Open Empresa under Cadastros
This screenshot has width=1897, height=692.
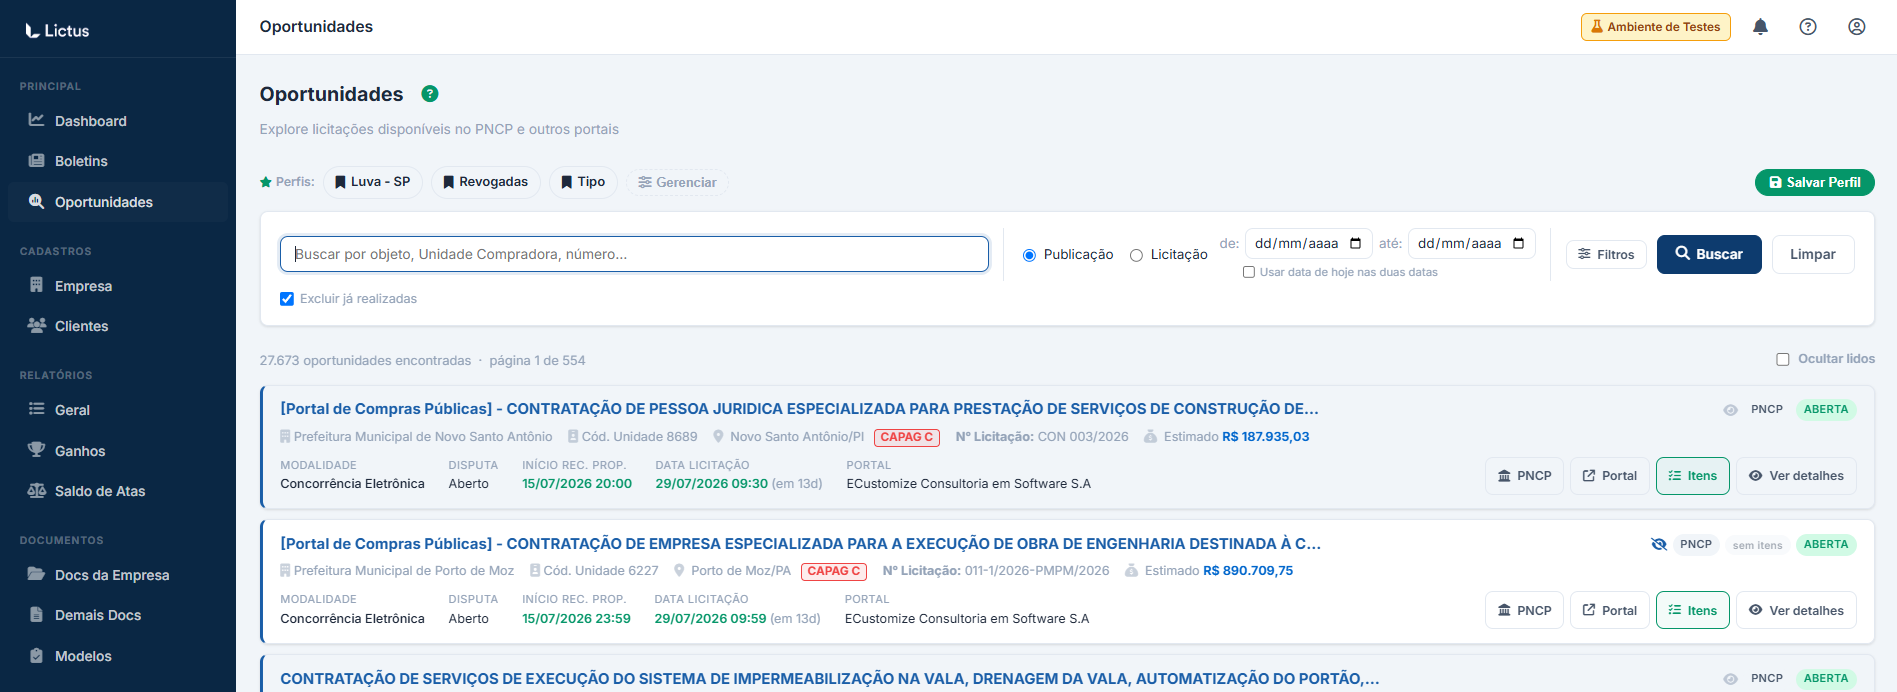(x=118, y=286)
